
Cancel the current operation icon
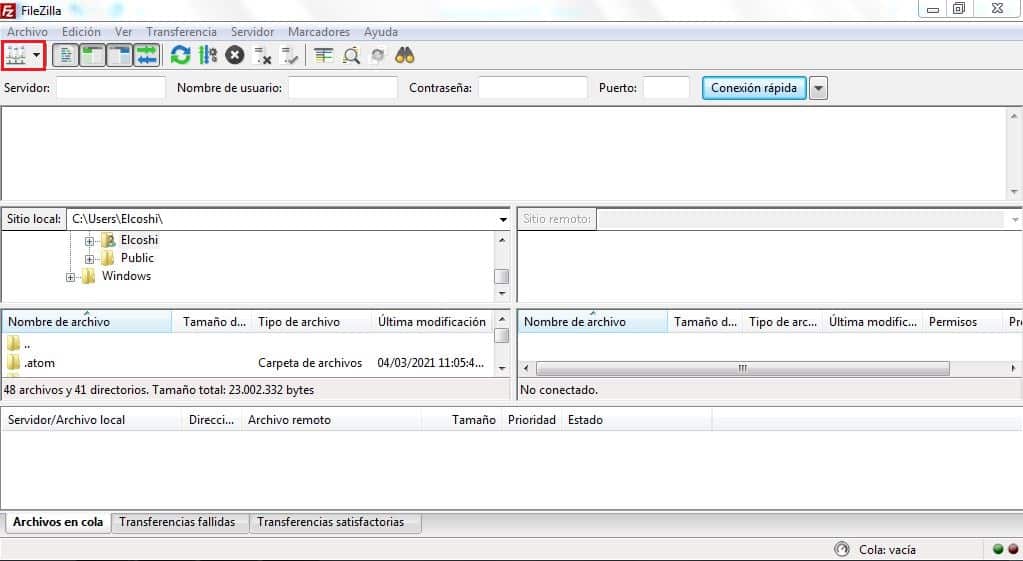[x=235, y=55]
